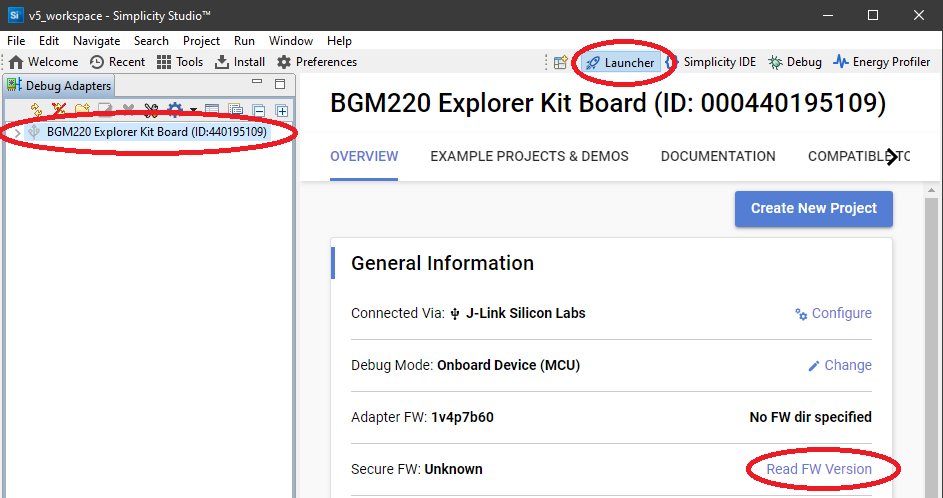The image size is (943, 498).
Task: Open the Window menu
Action: point(291,41)
